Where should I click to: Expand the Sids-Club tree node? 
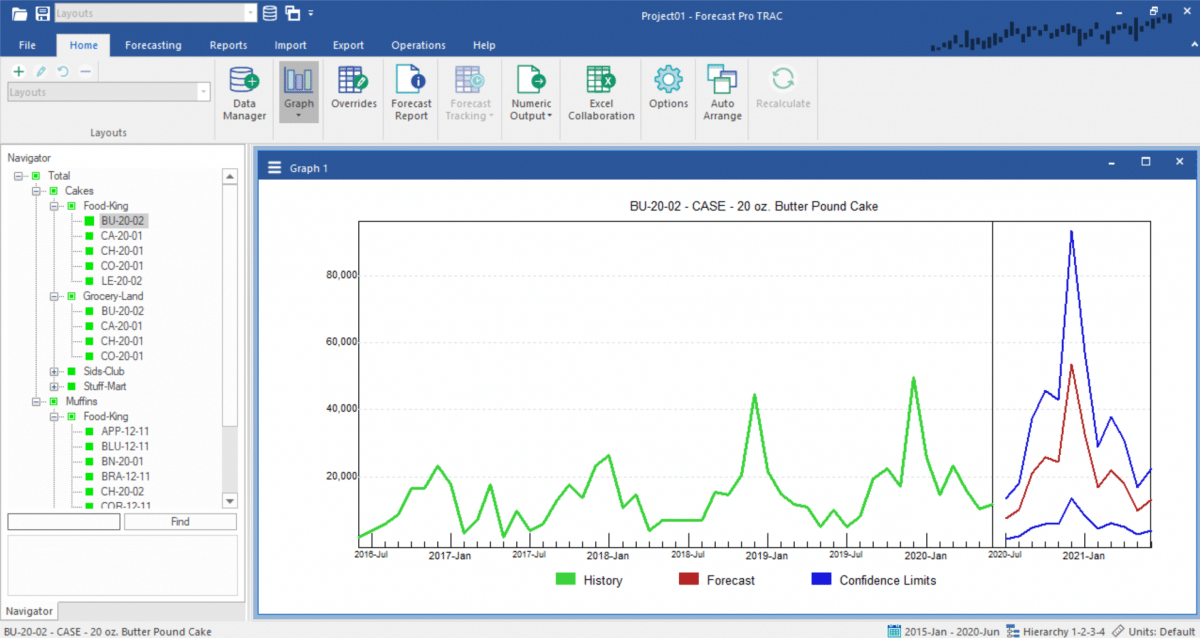point(55,371)
